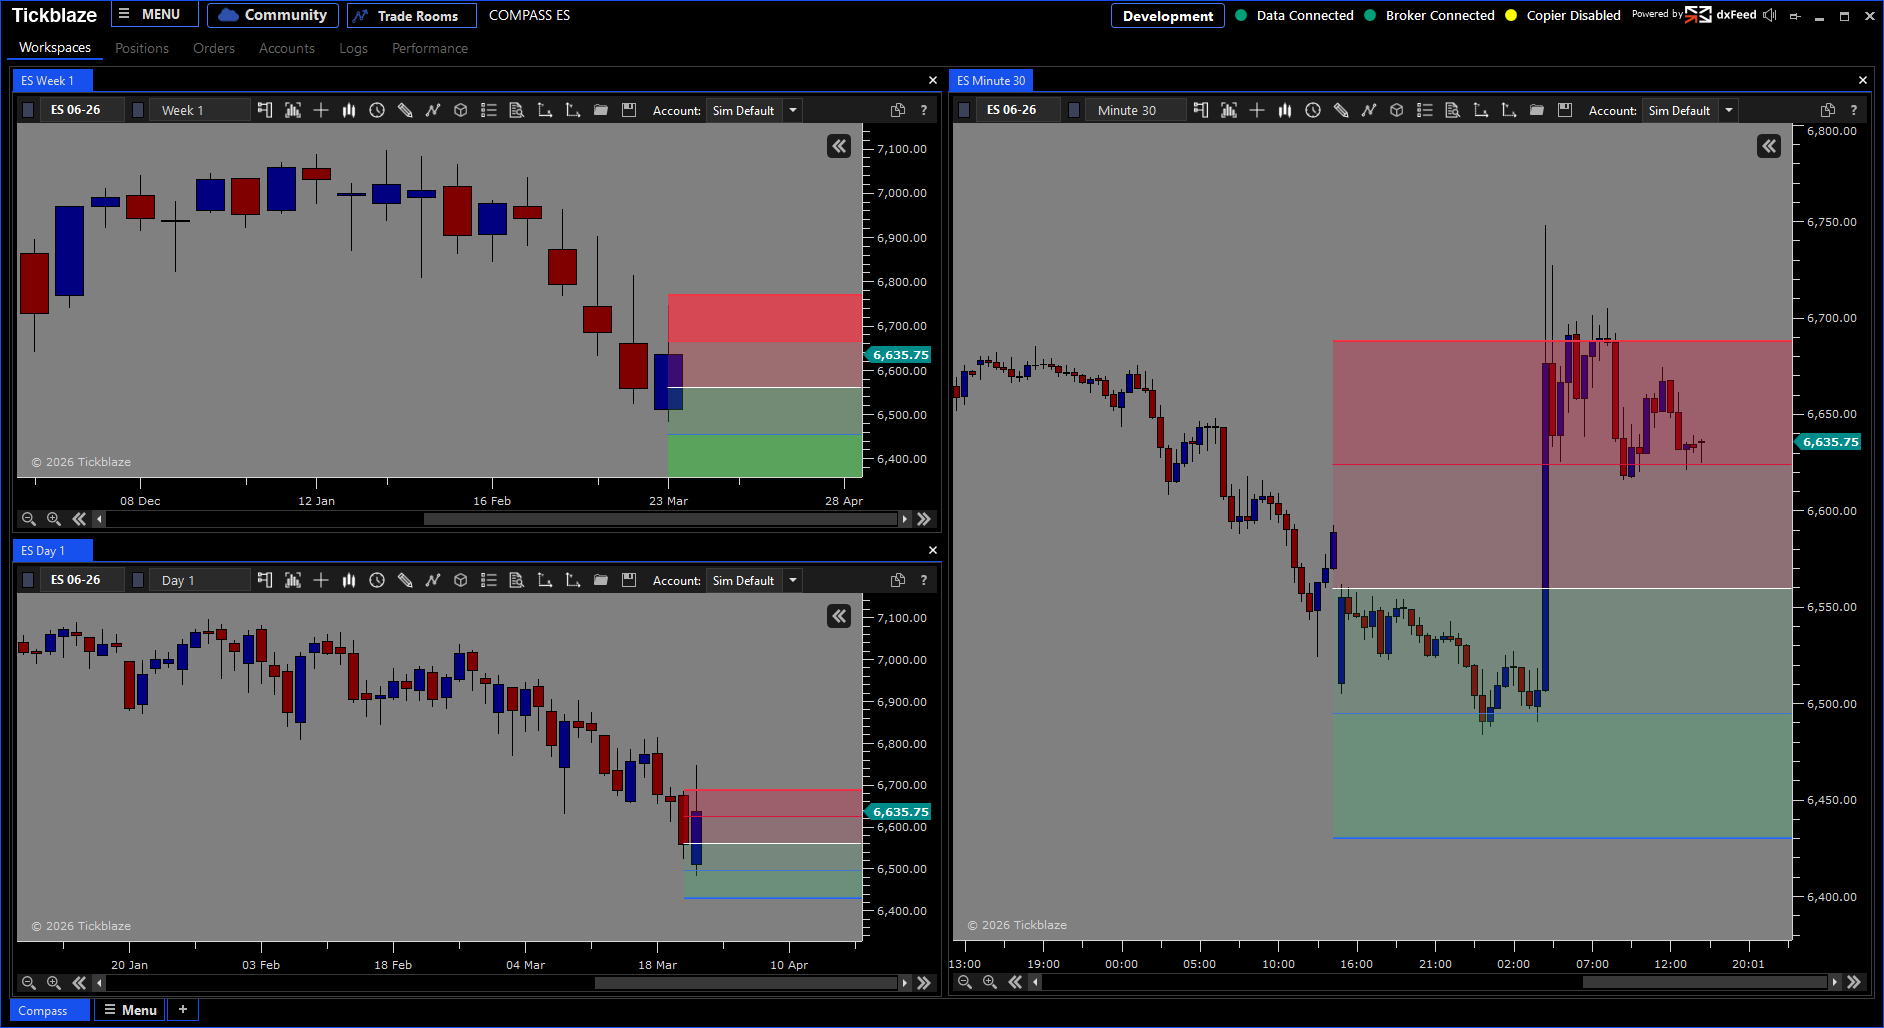Click the help question mark in ES Week 1 toolbar

[x=923, y=110]
